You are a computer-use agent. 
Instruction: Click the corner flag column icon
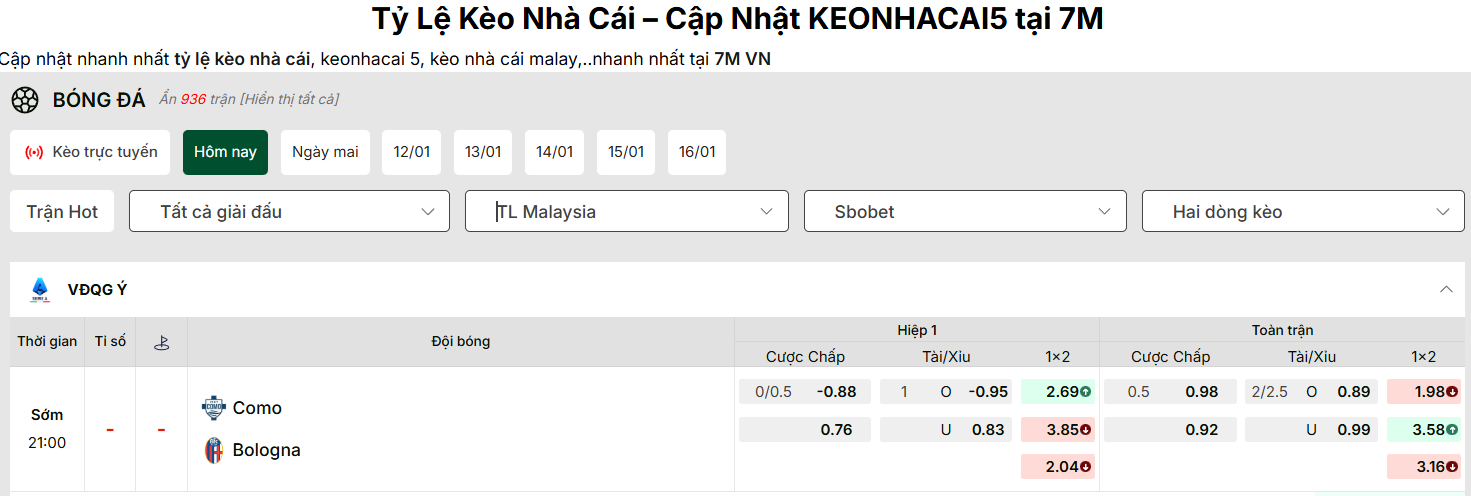[x=161, y=342]
